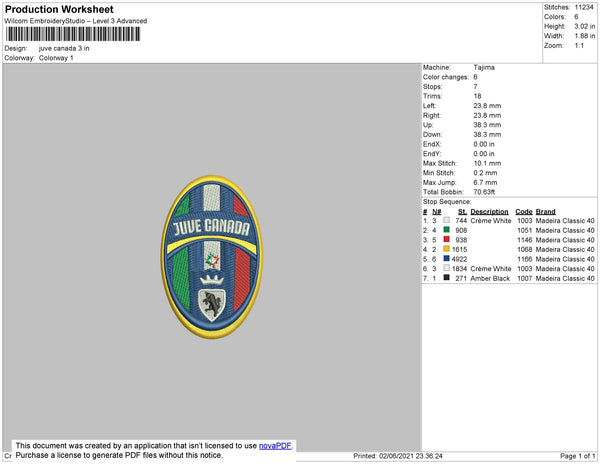Select the Height value '3.02 in'
The image size is (600, 464).
click(x=585, y=26)
